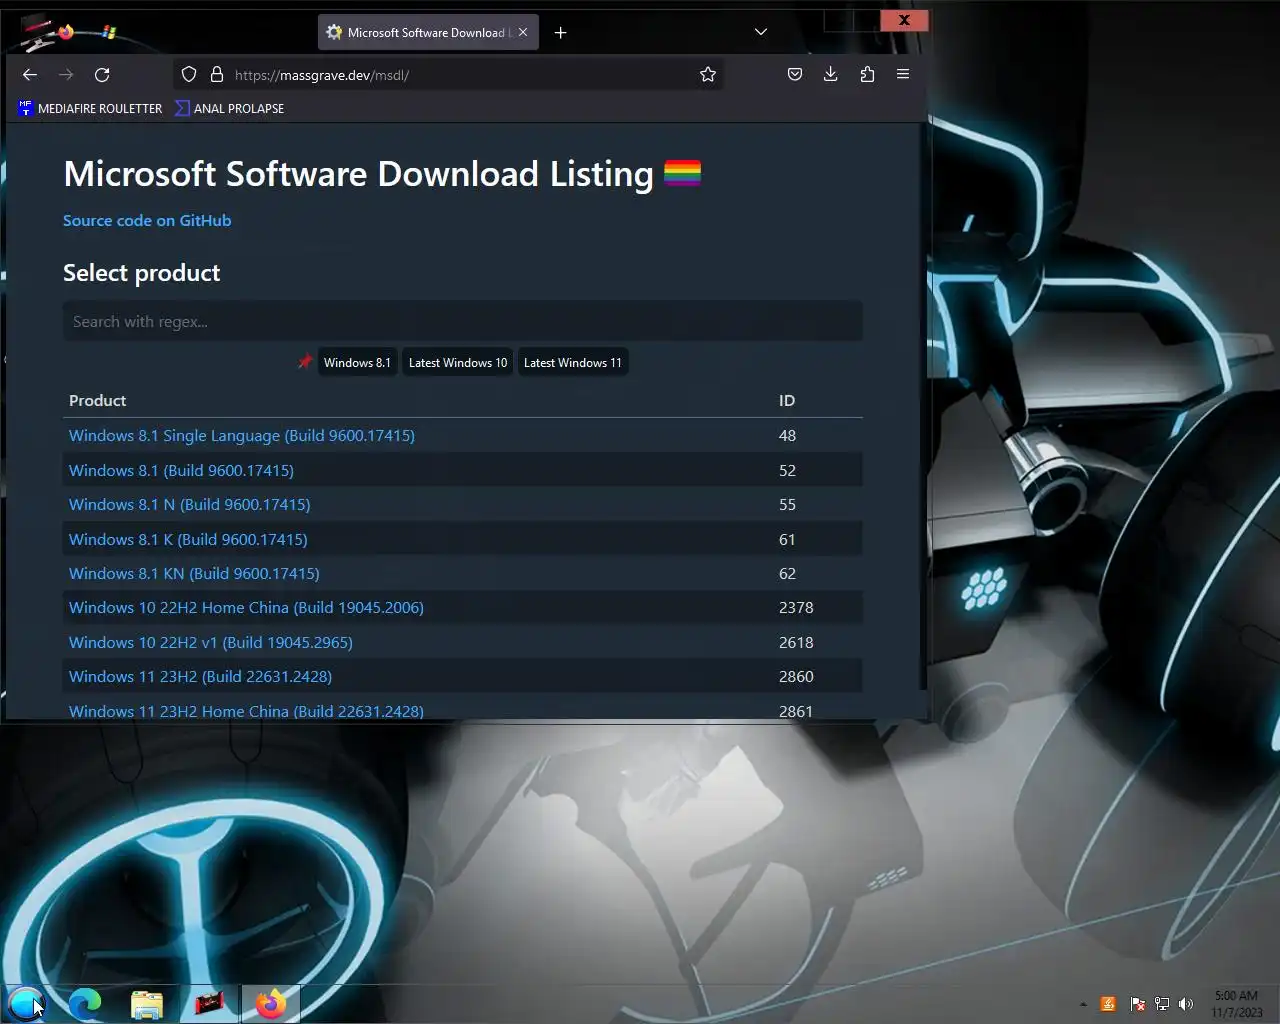Open the Start menu orb

click(25, 1003)
